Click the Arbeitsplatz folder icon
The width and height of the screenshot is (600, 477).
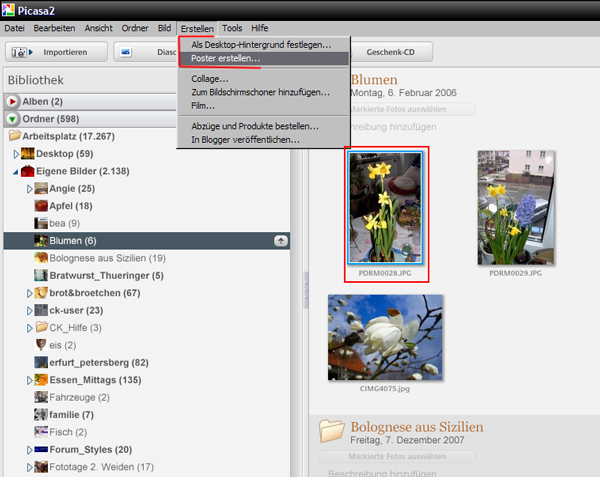[15, 135]
